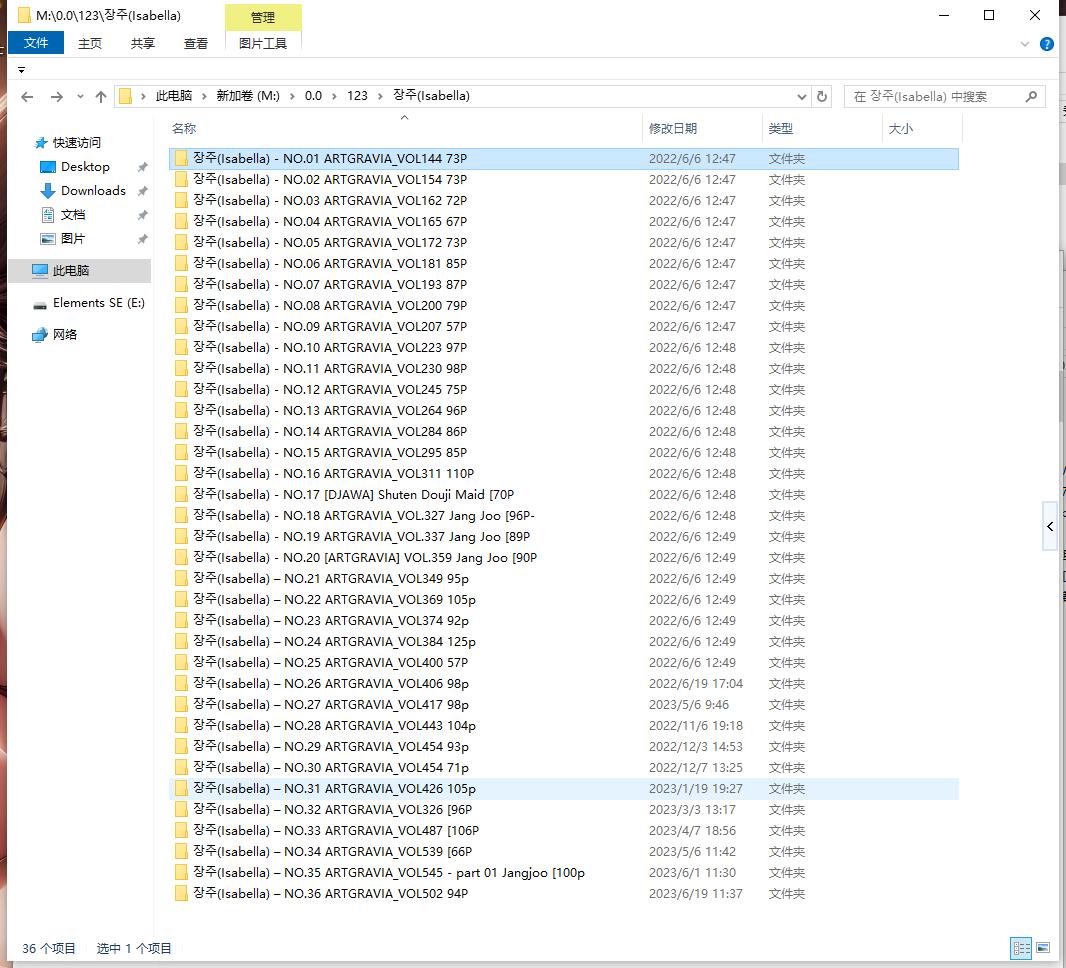
Task: Sort by the 修改日期 column header
Action: [x=673, y=128]
